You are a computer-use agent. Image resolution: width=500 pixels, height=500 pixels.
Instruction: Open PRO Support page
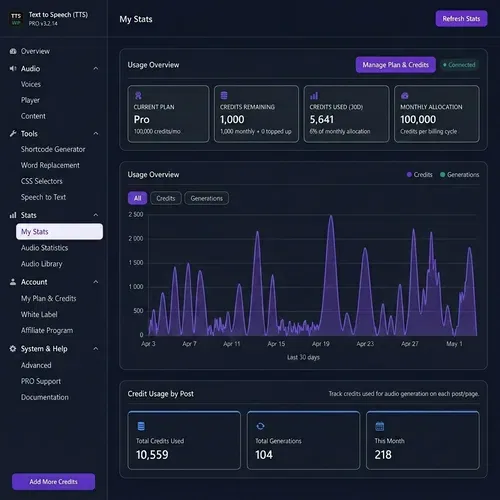[x=41, y=381]
